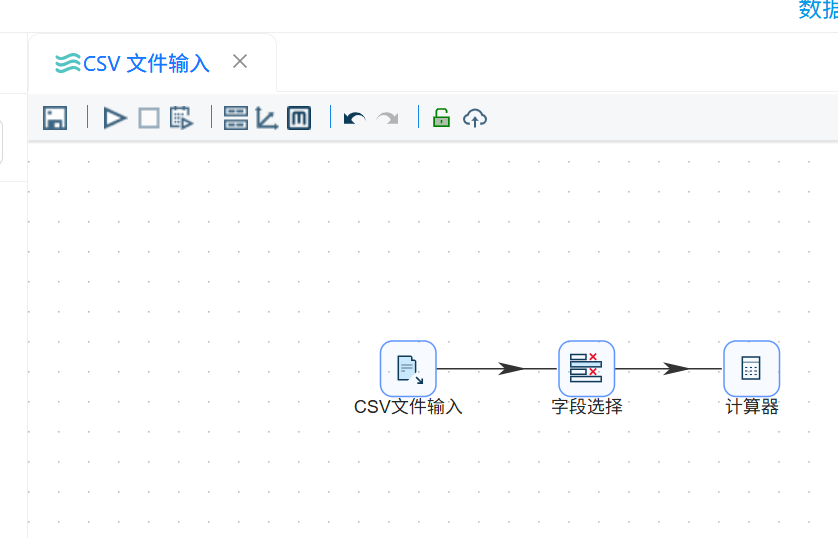Viewport: 838px width, 538px height.
Task: Click the square M toolbar icon
Action: [x=299, y=118]
